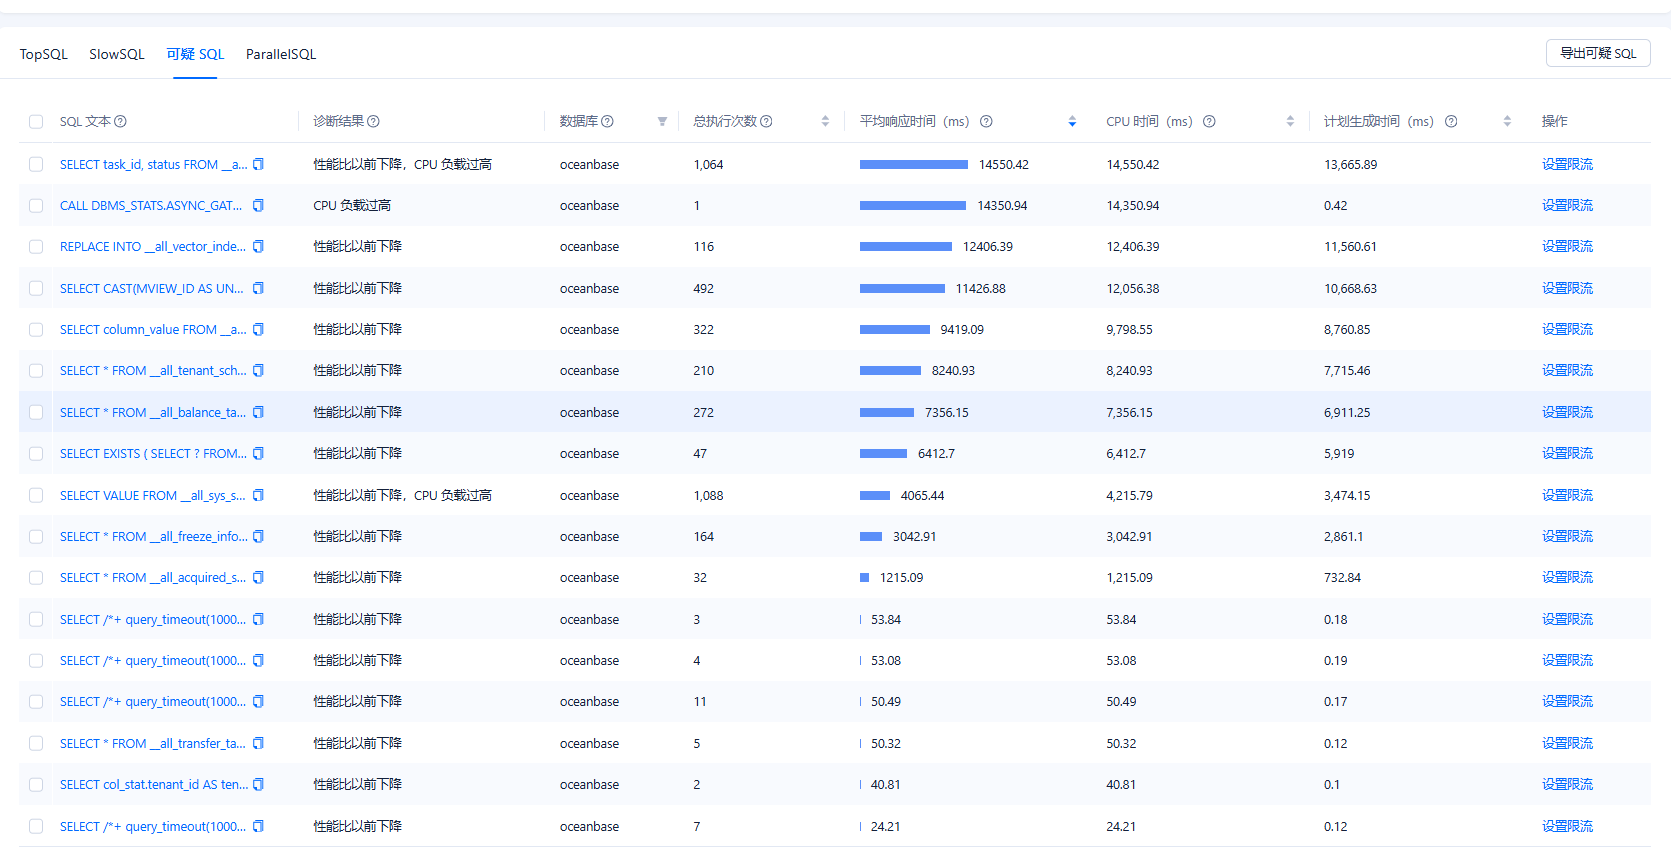This screenshot has height=847, width=1671.
Task: Open the ParallelSQL tab
Action: click(x=281, y=54)
